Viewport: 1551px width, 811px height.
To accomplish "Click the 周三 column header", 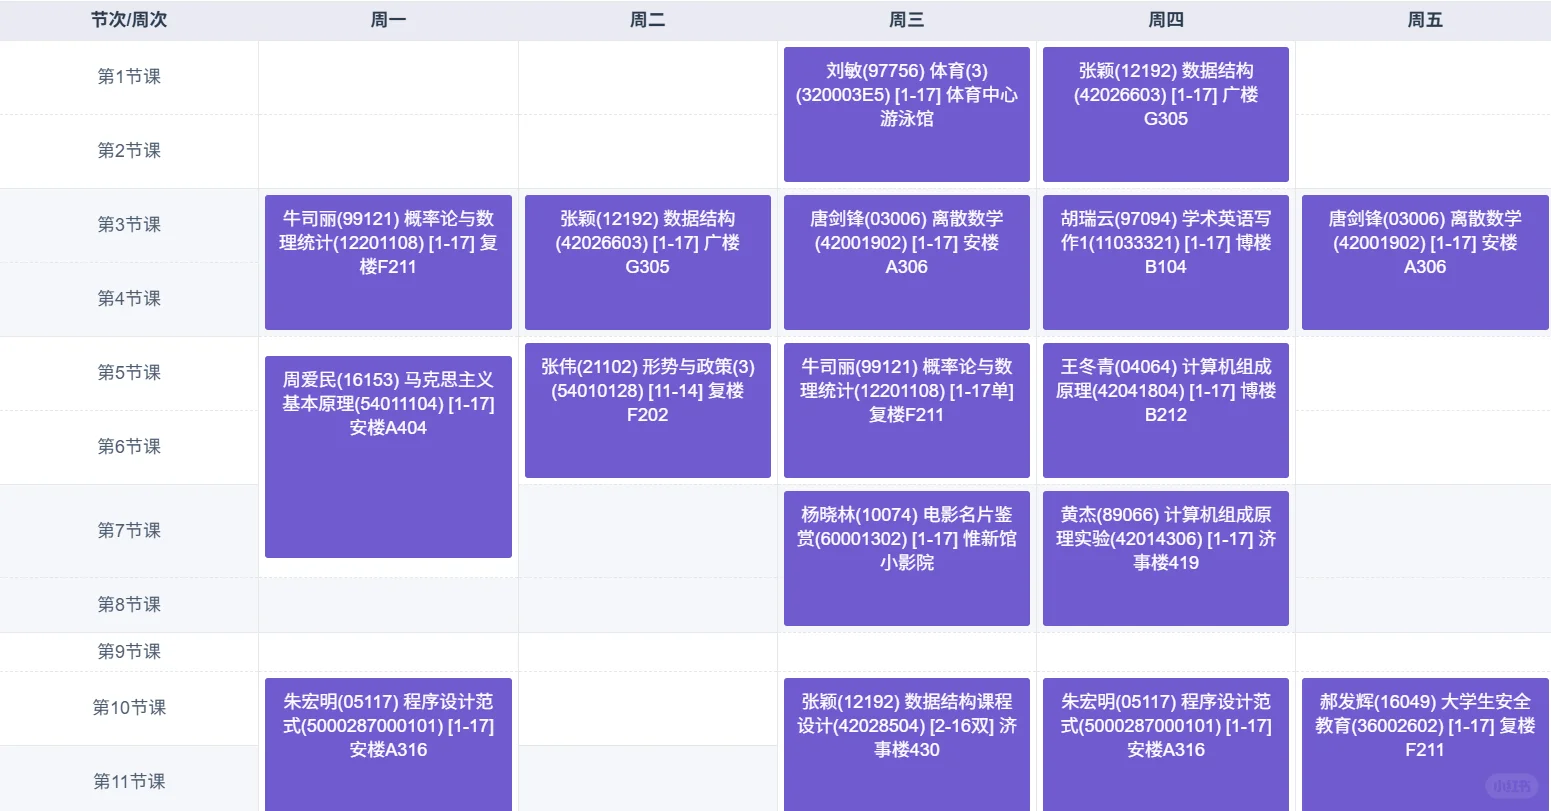I will pyautogui.click(x=906, y=19).
